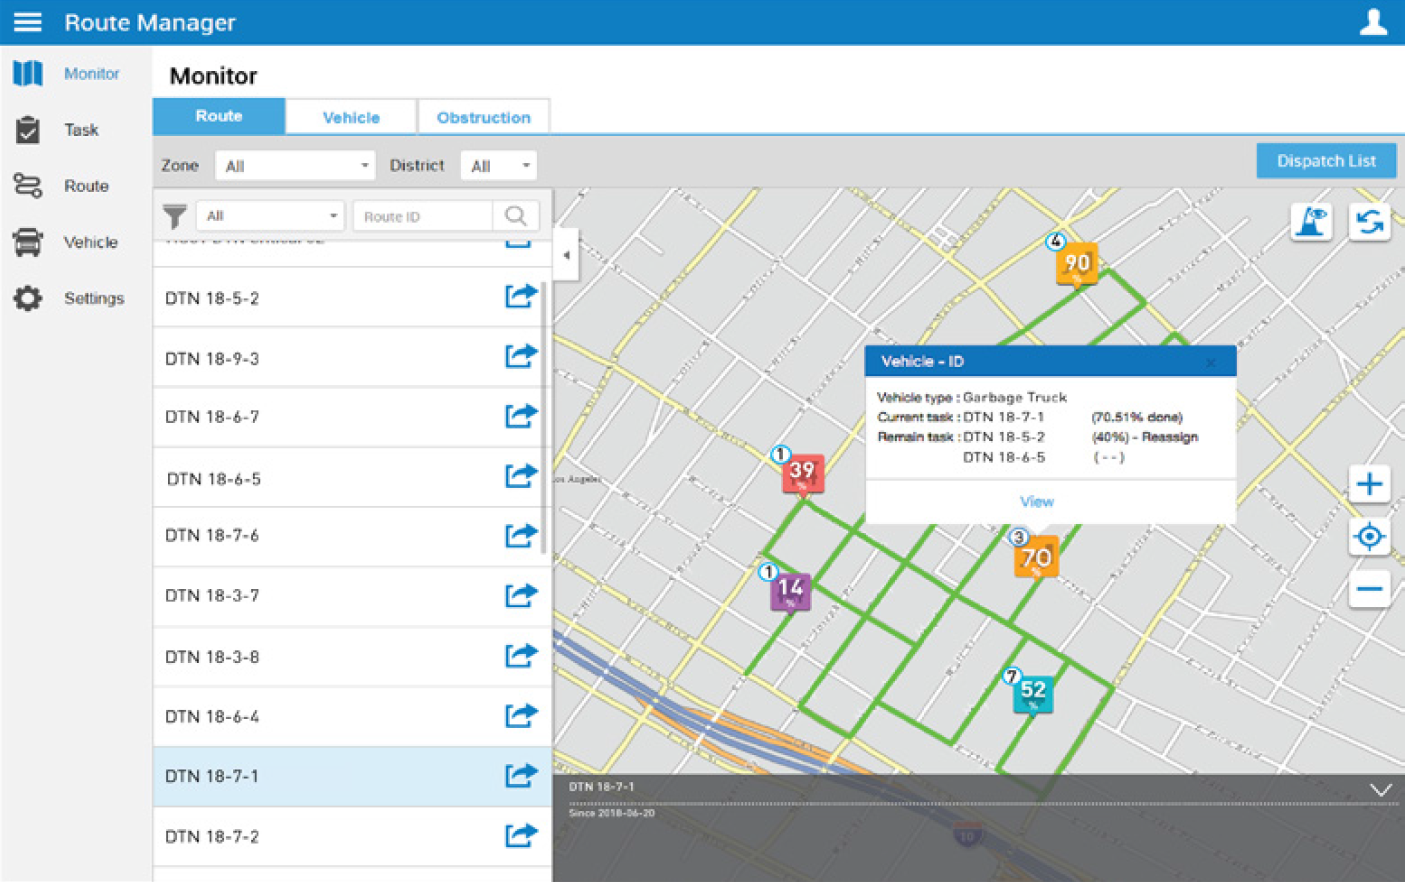Click the Route ID search field
Viewport: 1405px width, 882px height.
click(422, 216)
